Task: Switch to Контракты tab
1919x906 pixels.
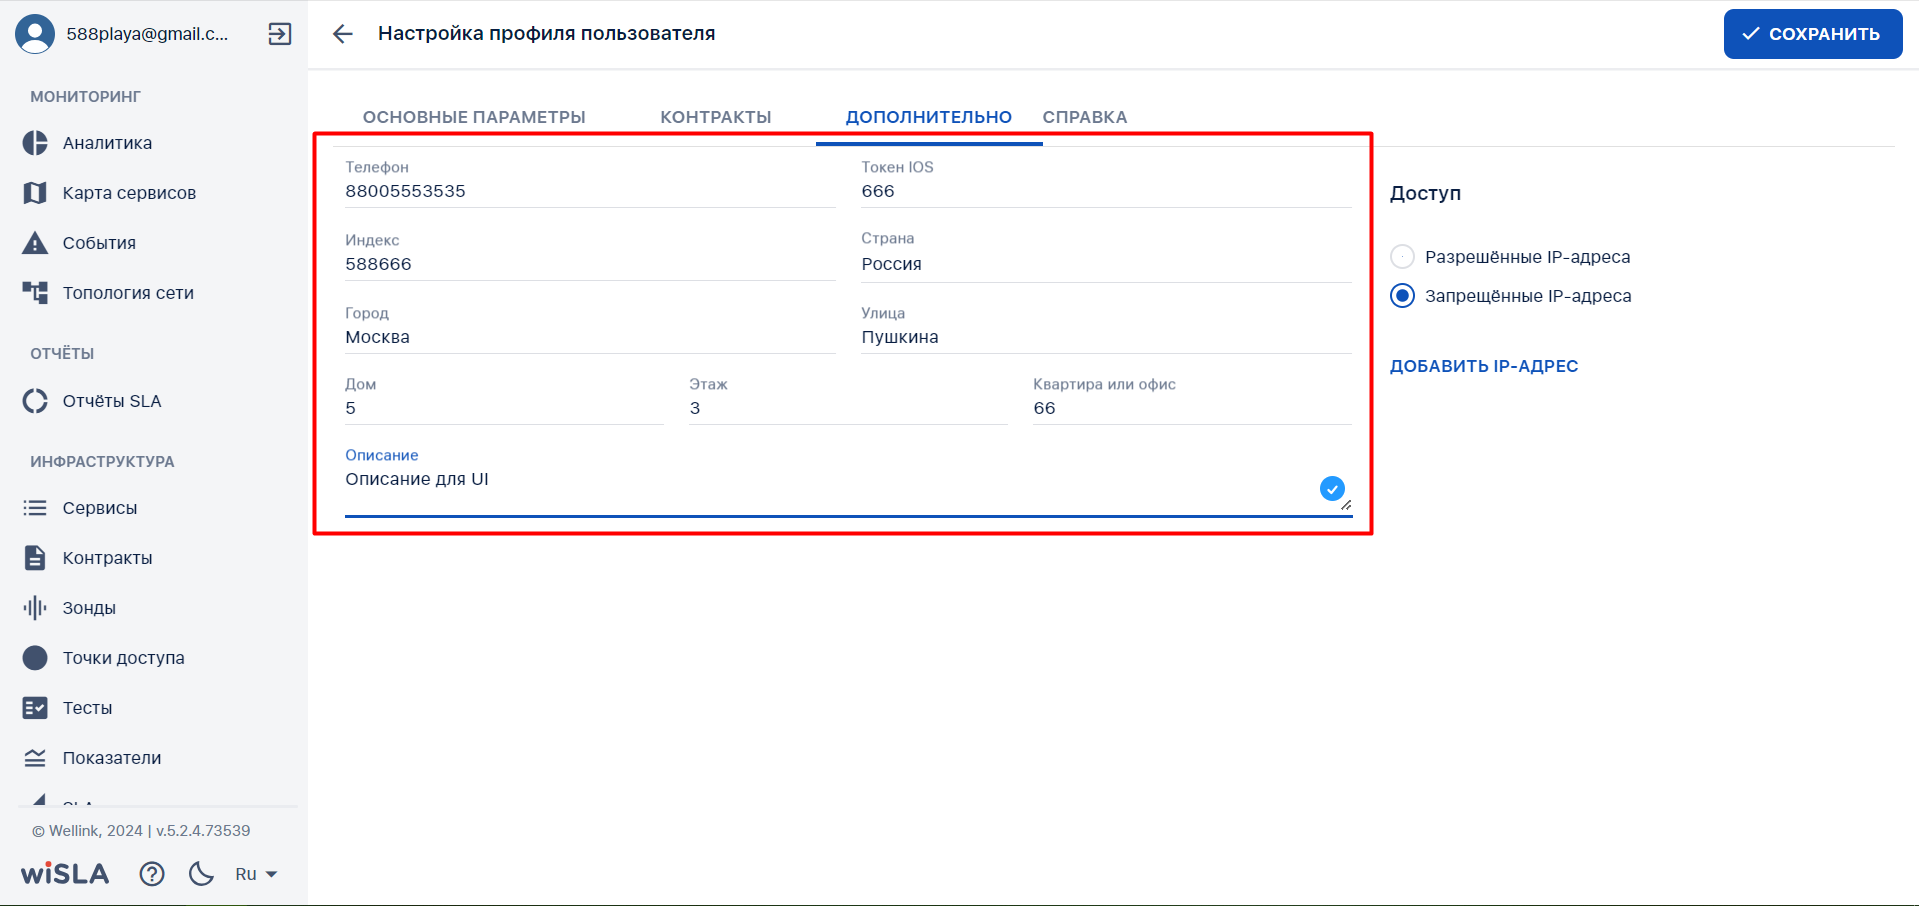Action: click(x=716, y=117)
